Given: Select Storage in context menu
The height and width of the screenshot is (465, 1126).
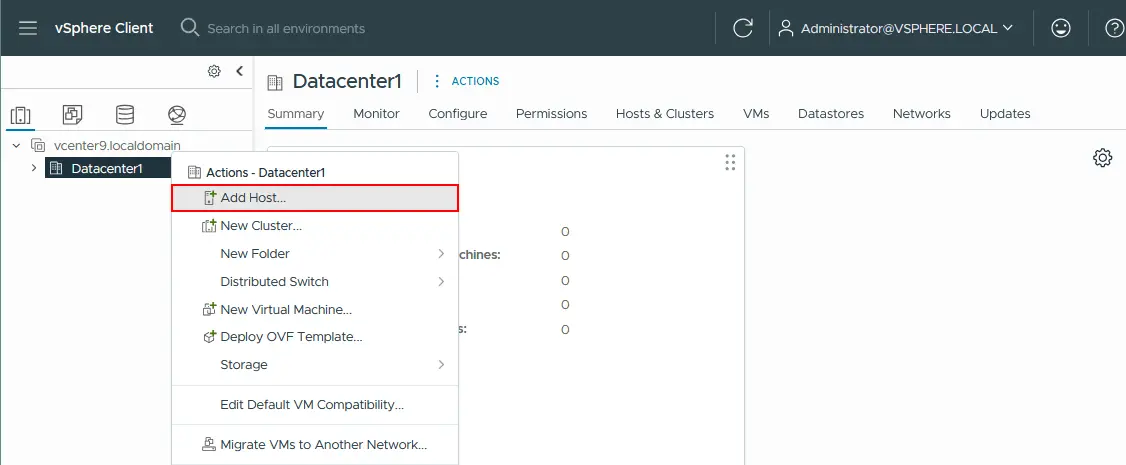Looking at the screenshot, I should pos(315,365).
